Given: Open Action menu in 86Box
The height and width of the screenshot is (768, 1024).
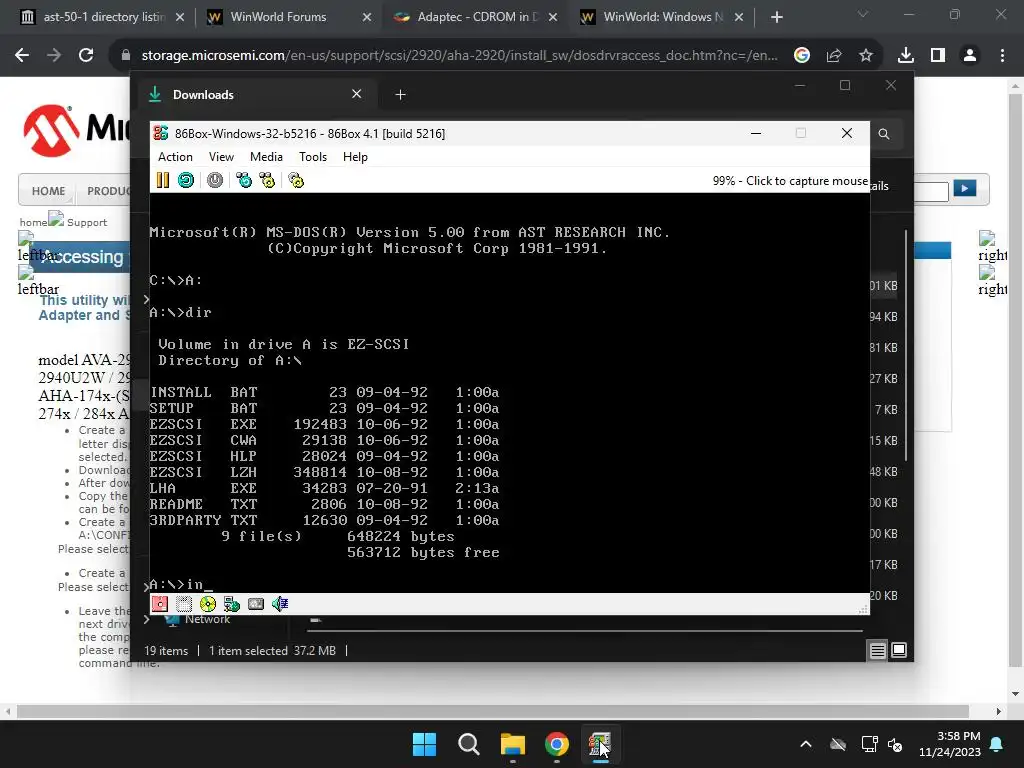Looking at the screenshot, I should coord(175,157).
